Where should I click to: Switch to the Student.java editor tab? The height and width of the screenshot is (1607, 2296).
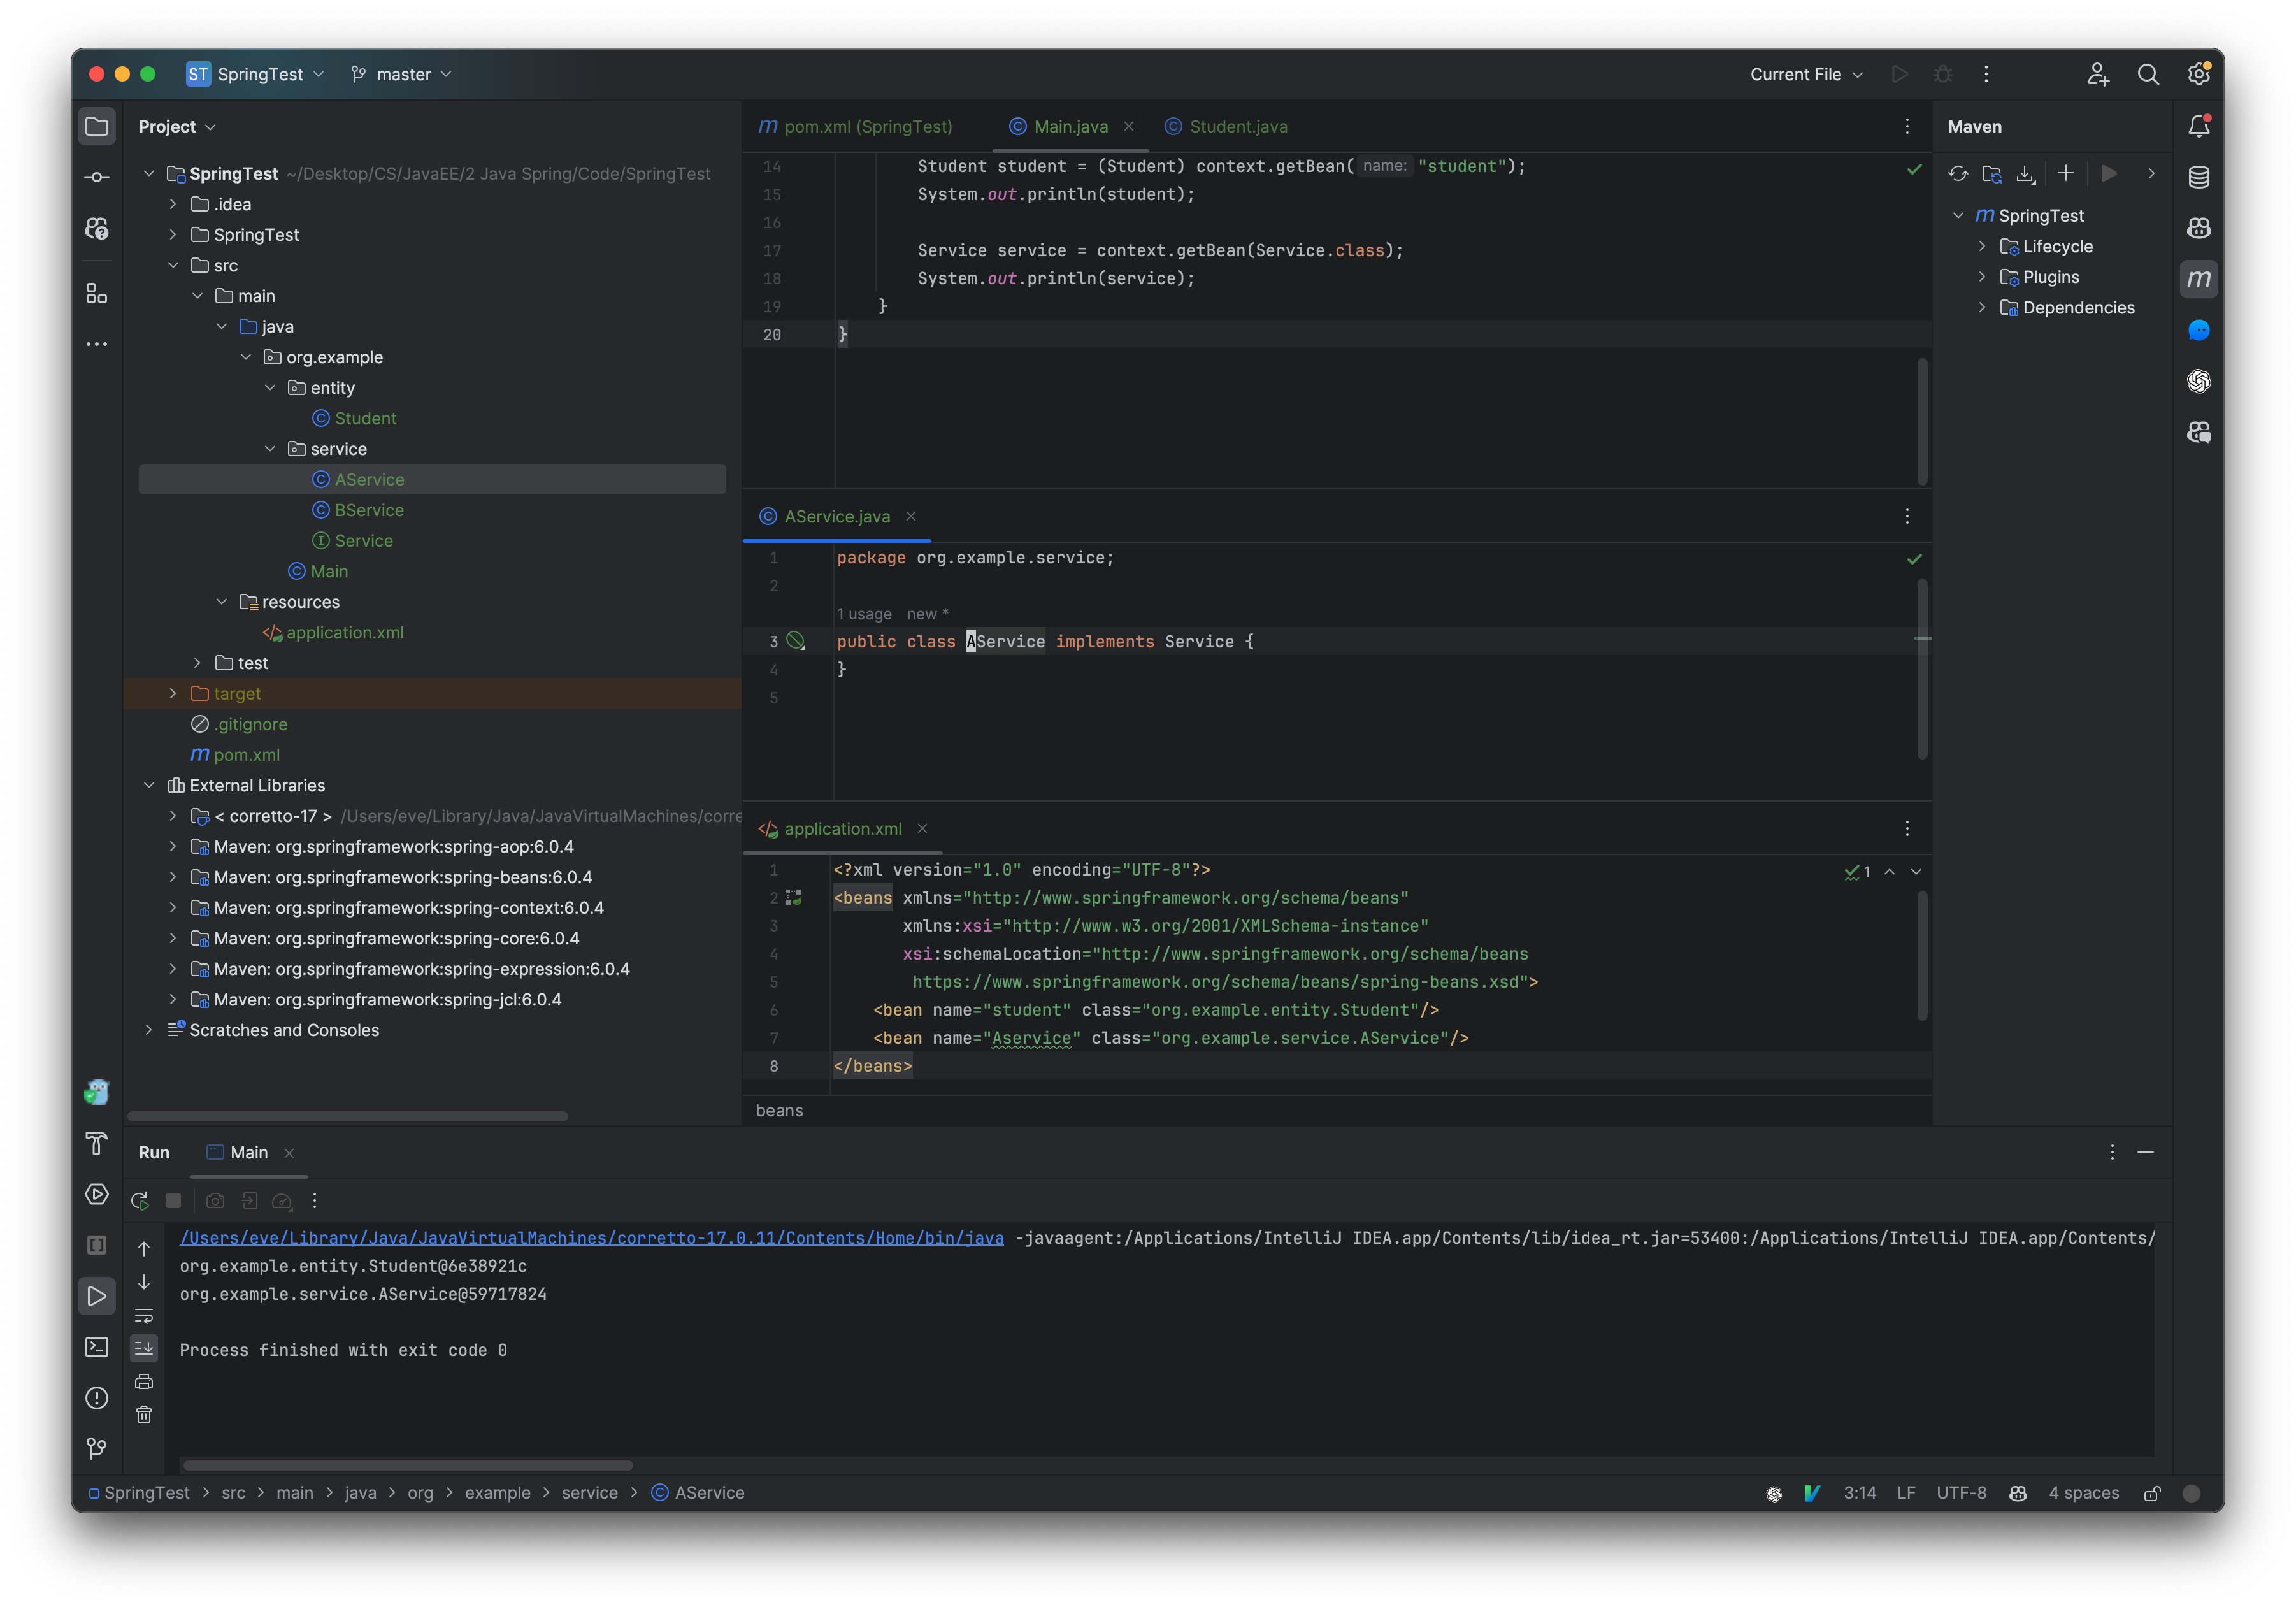coord(1237,126)
